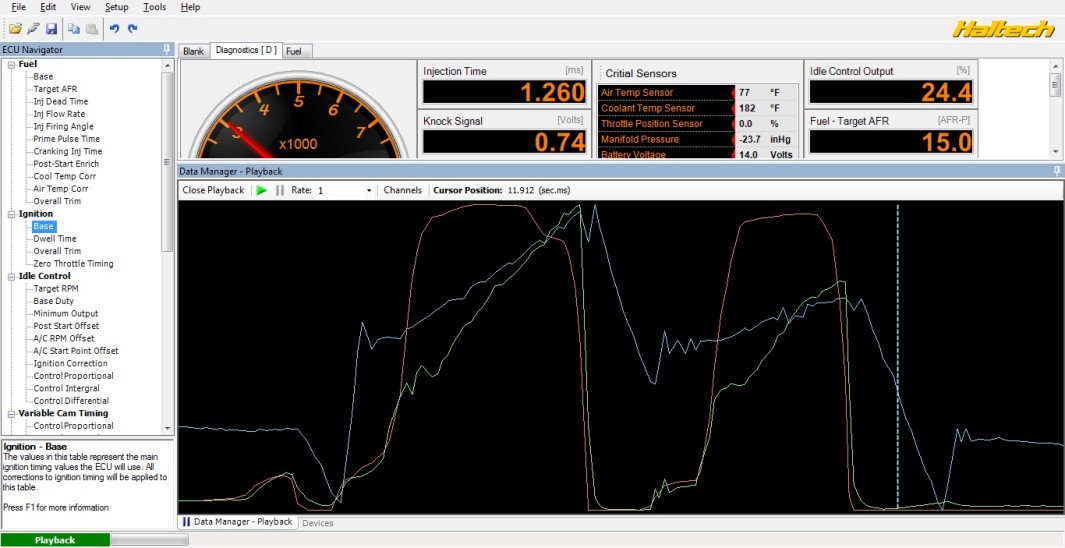
Task: Pause the data playback
Action: click(x=280, y=190)
